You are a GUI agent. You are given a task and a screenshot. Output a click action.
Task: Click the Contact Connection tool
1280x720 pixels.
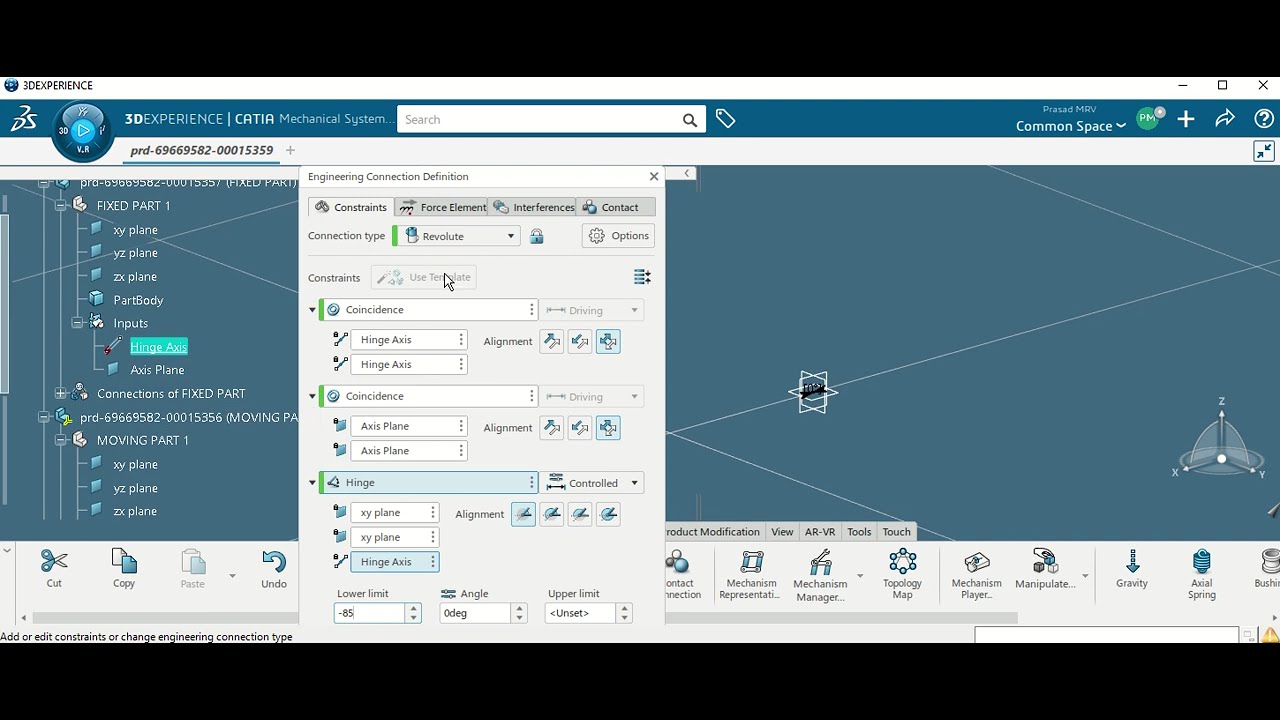coord(681,575)
